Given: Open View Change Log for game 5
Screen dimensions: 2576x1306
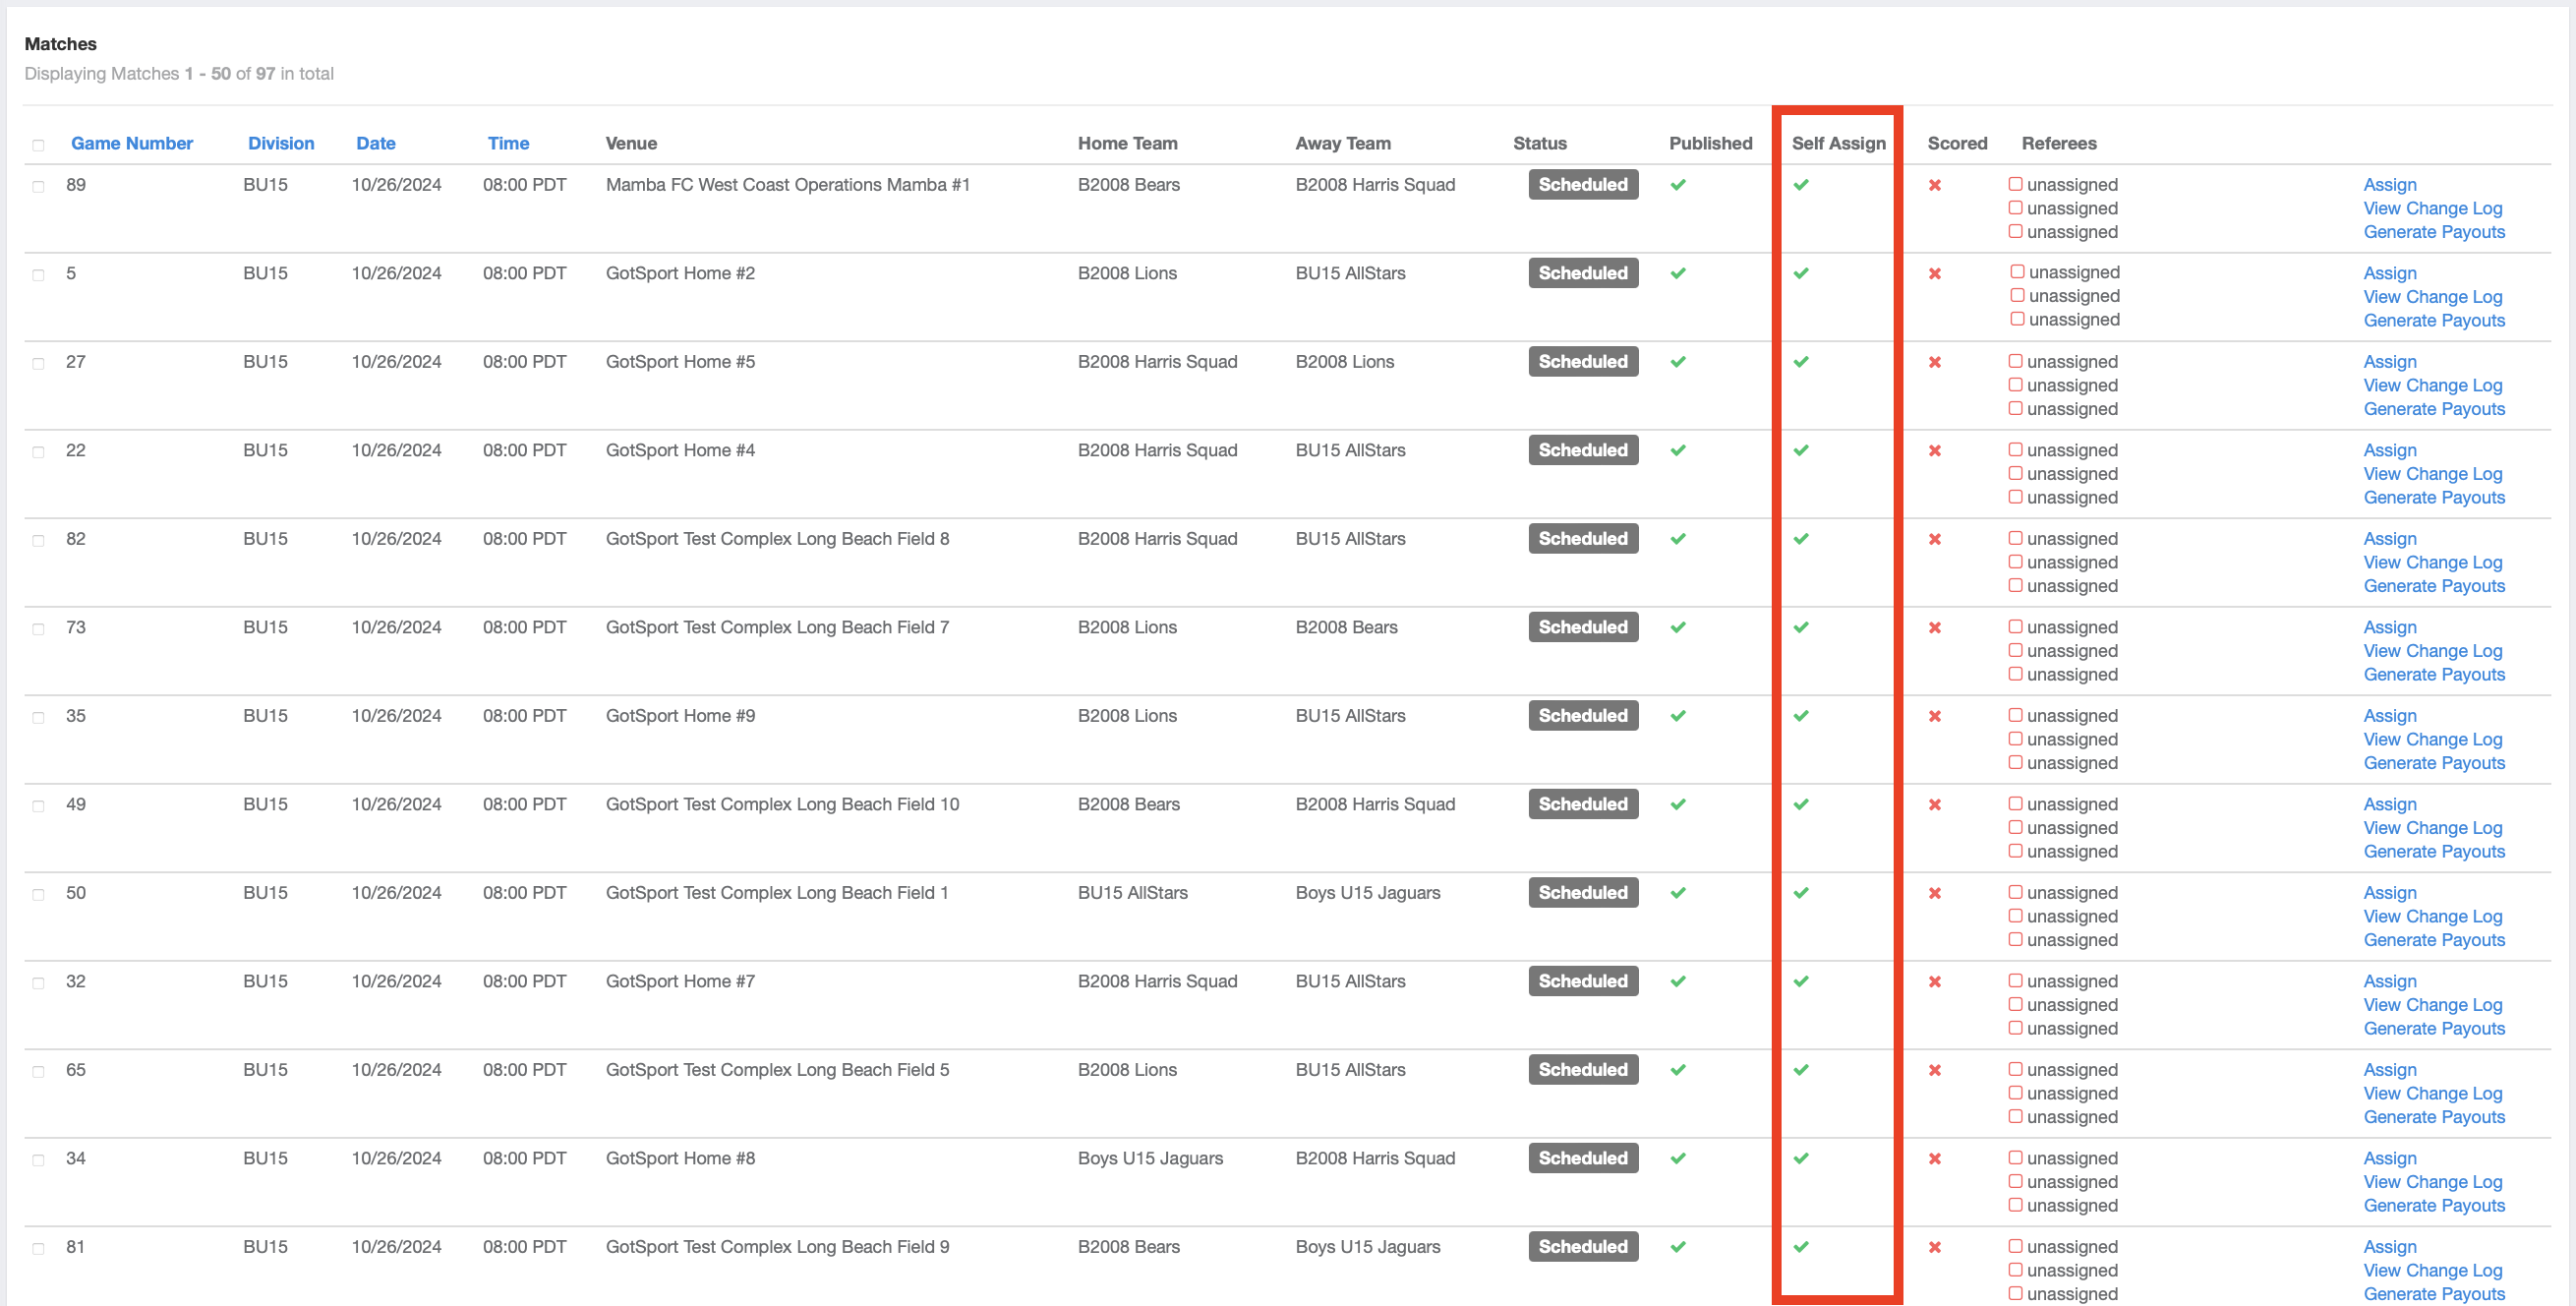Looking at the screenshot, I should pos(2432,297).
